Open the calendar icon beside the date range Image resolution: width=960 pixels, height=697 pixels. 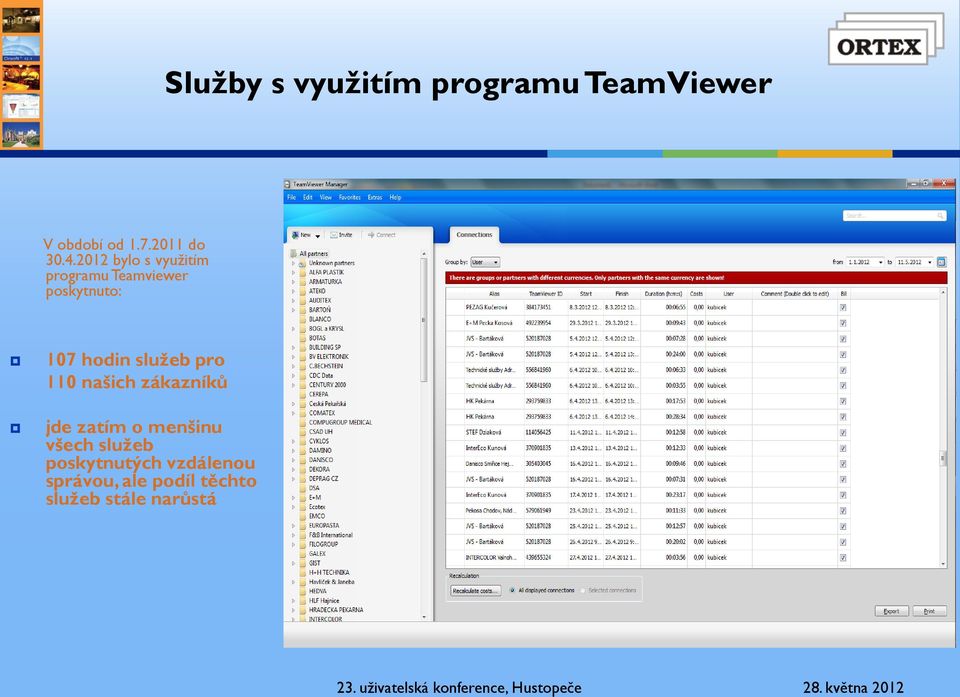[x=942, y=262]
